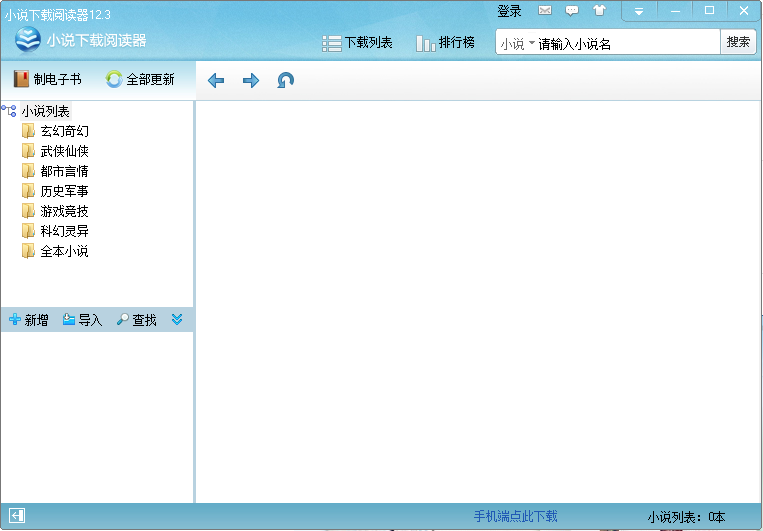
Task: Minimize the window
Action: (x=675, y=11)
